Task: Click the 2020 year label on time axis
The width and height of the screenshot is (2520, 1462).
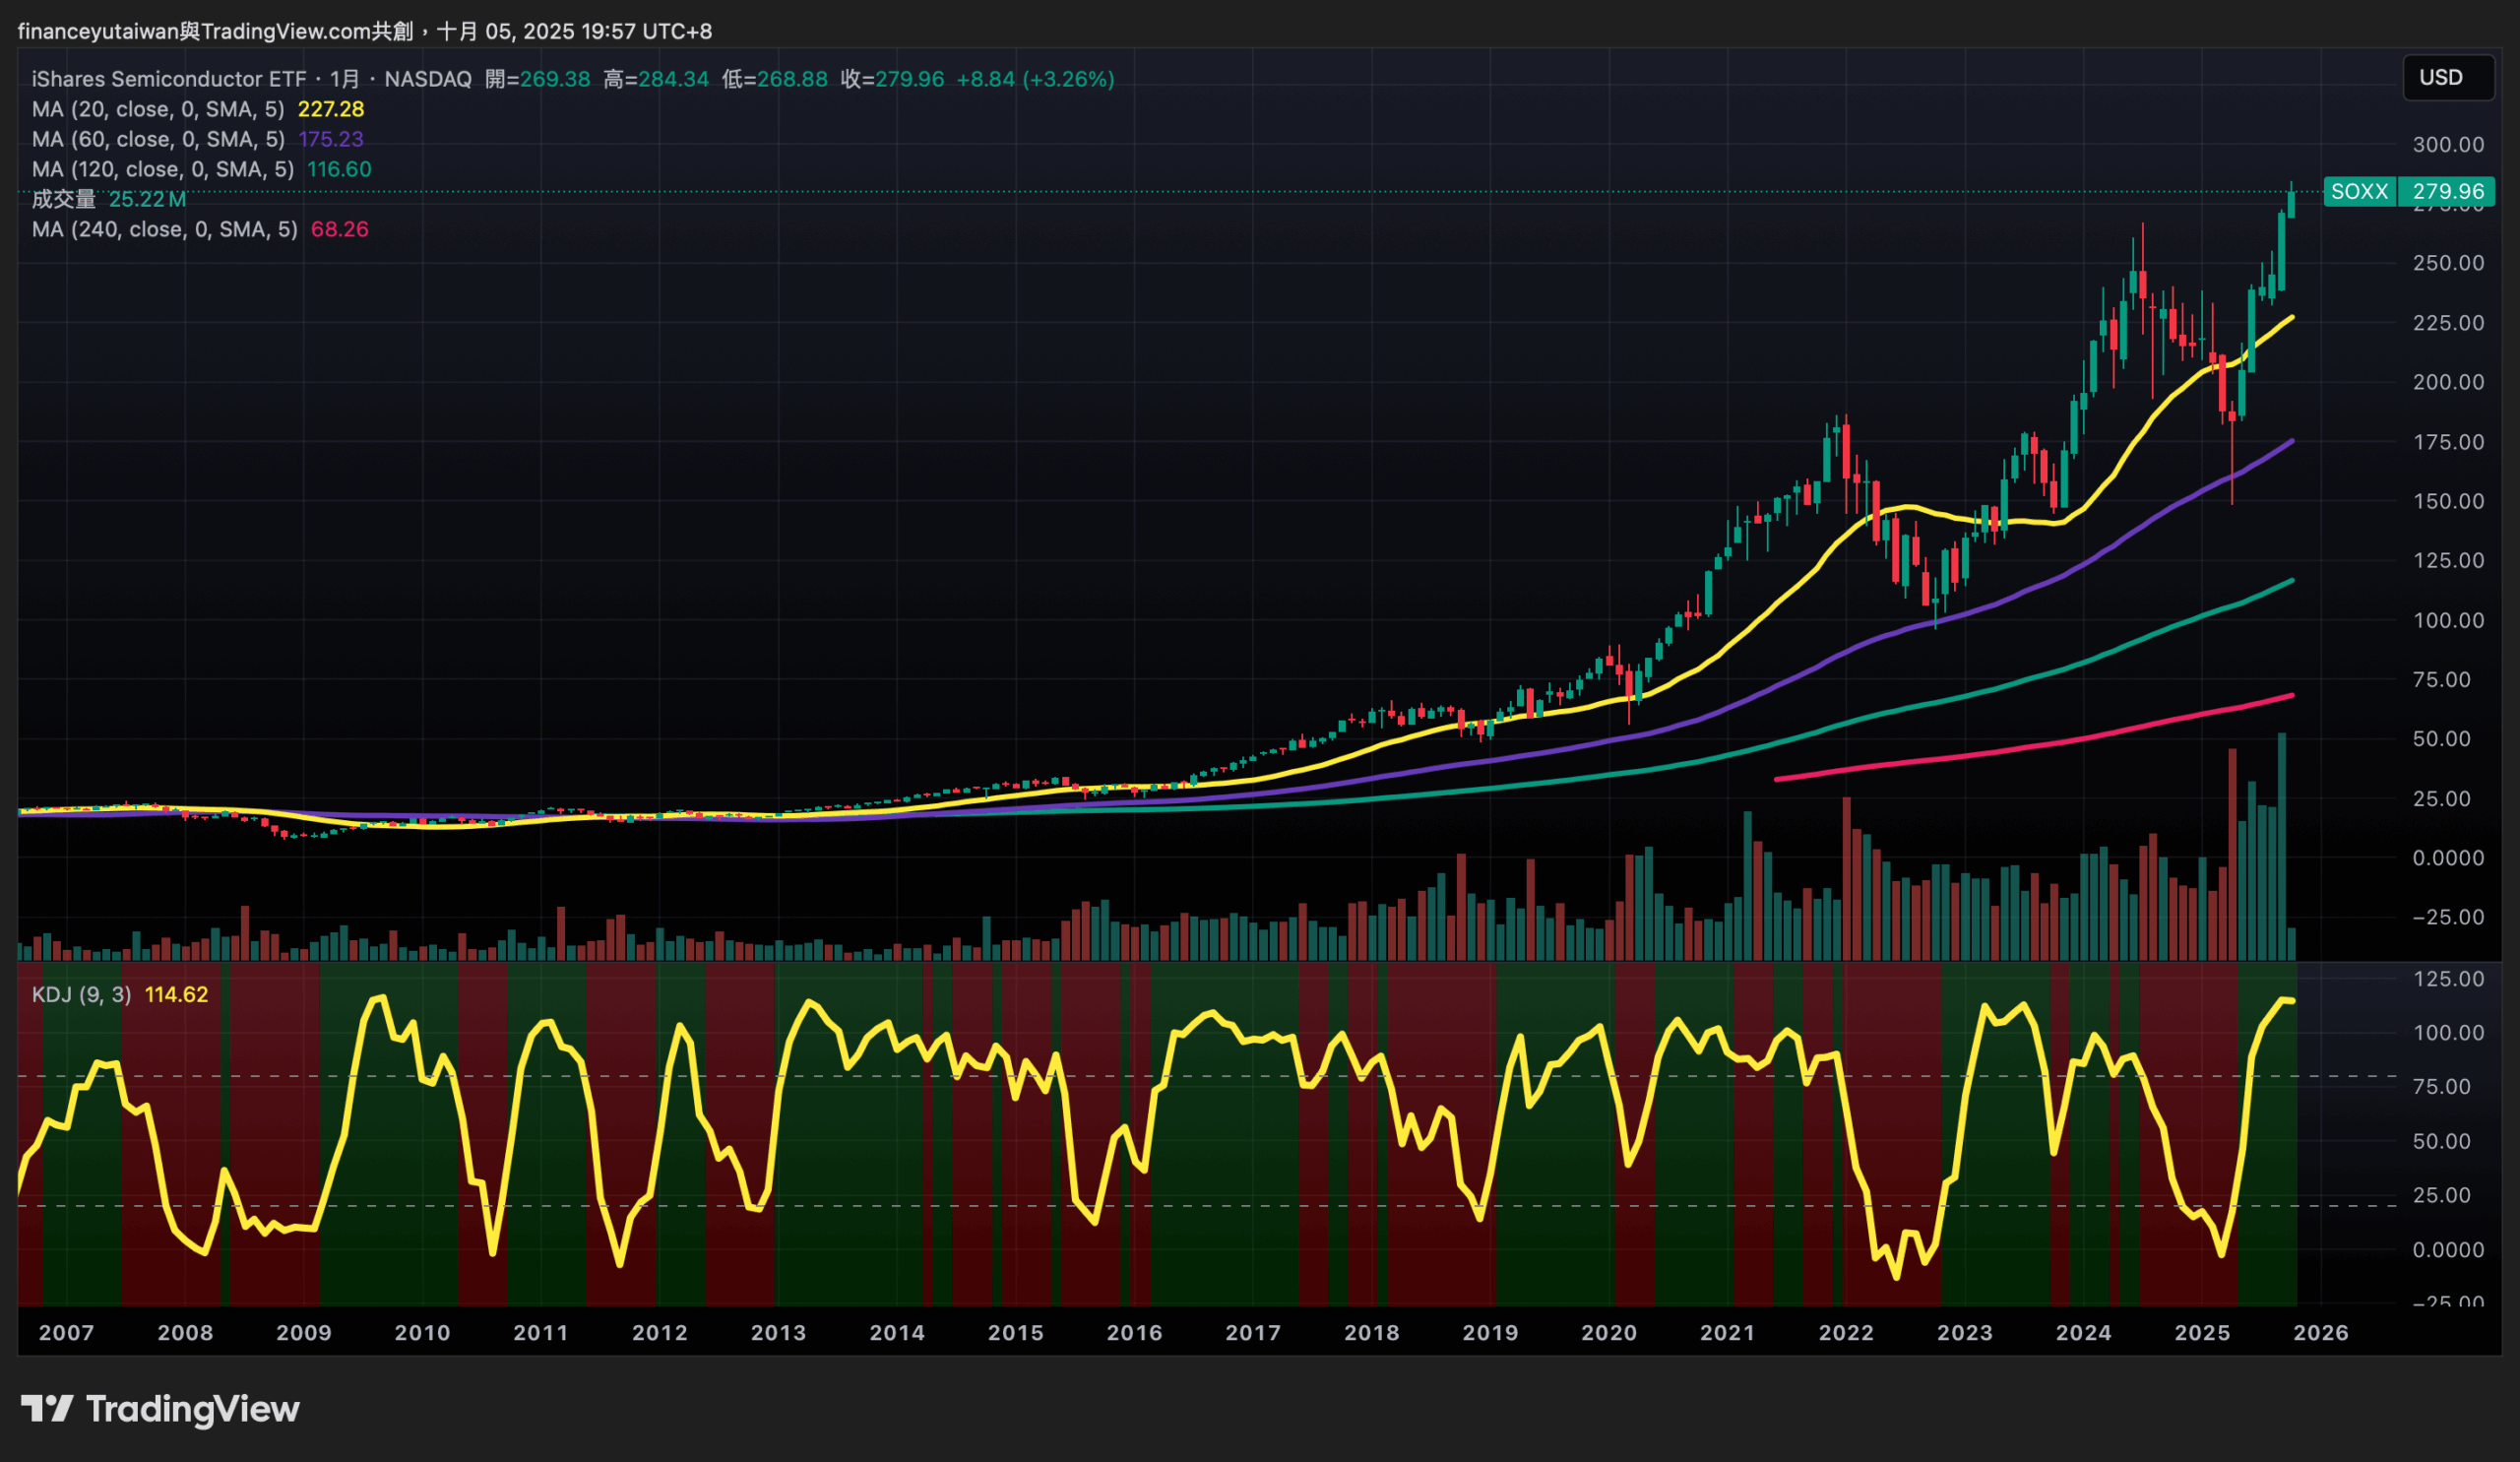Action: click(x=1609, y=1332)
